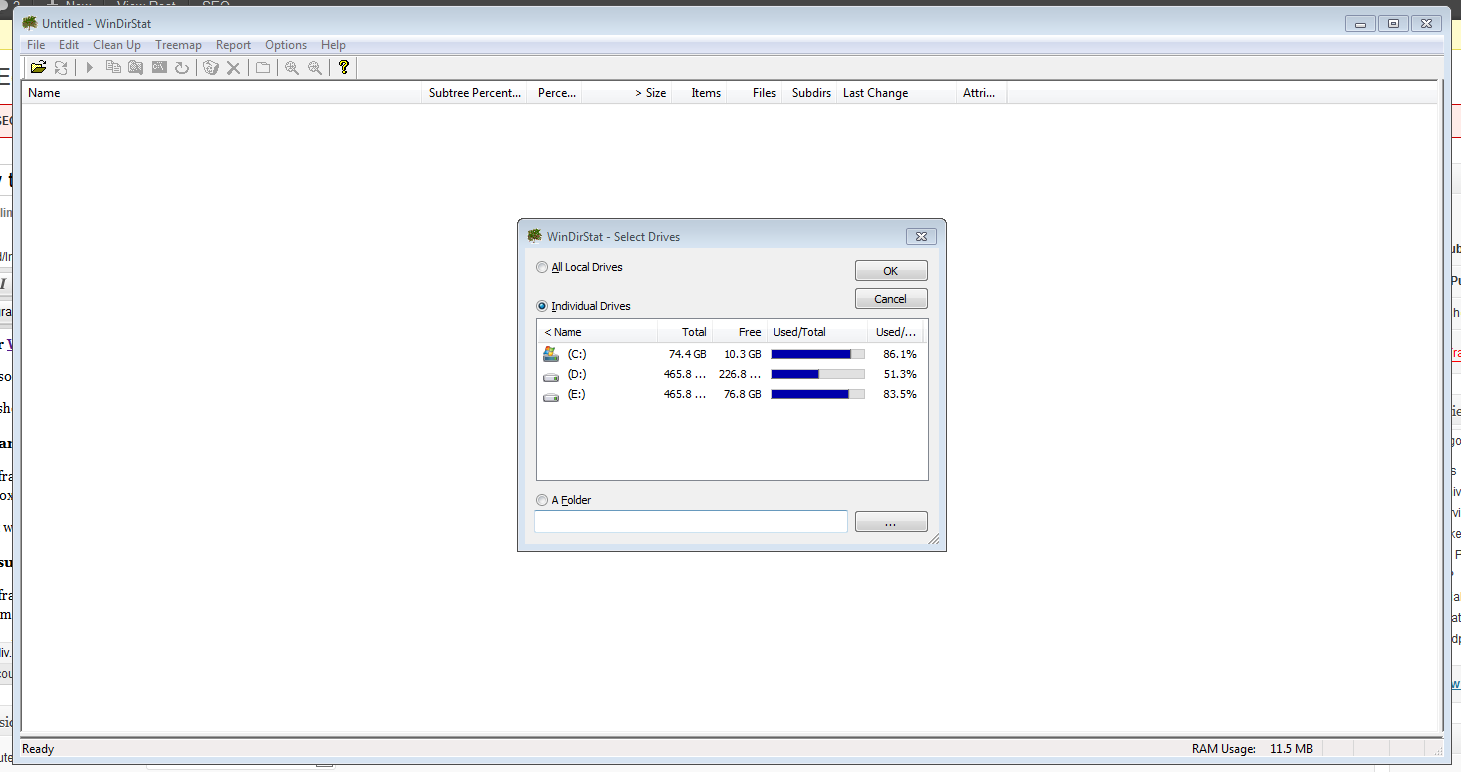Click the 51.3% used value
Viewport: 1461px width, 772px height.
tap(900, 374)
